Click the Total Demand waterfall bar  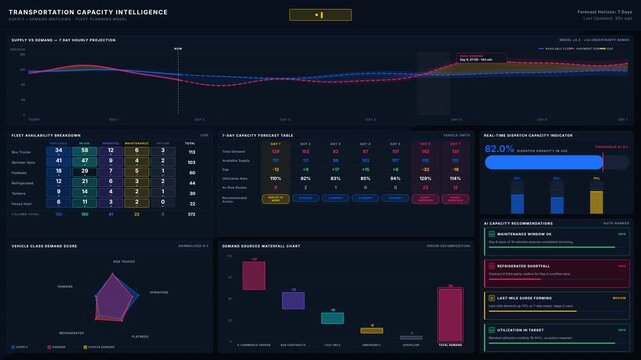(450, 315)
